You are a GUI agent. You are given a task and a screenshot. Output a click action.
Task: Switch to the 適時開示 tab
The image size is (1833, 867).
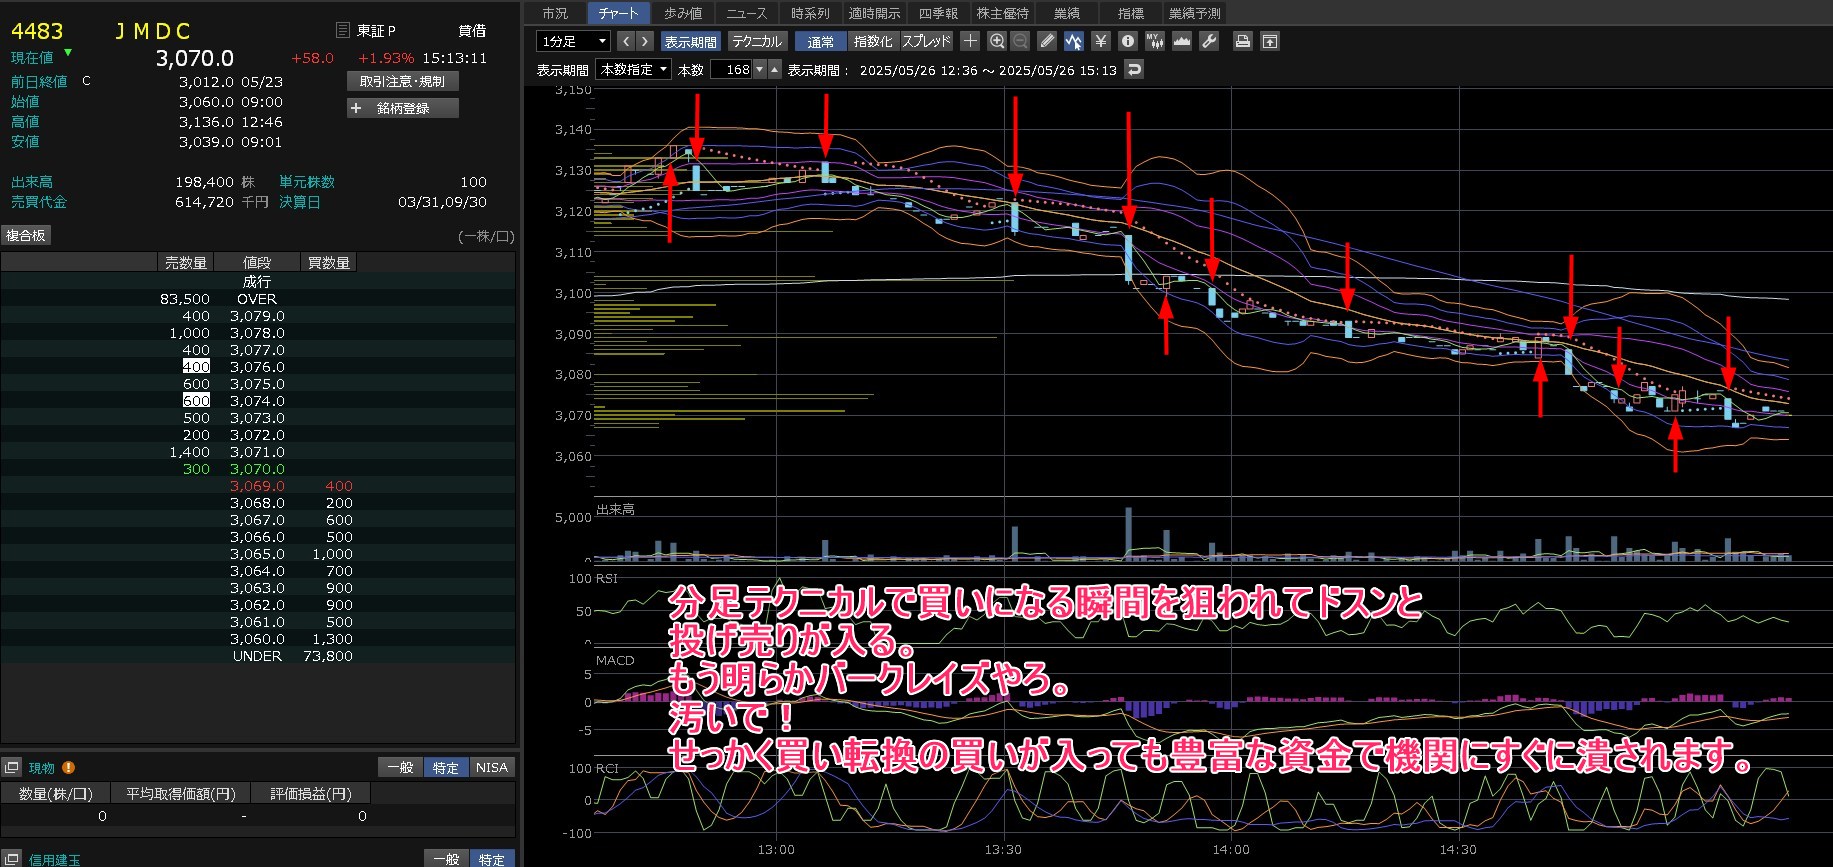874,13
